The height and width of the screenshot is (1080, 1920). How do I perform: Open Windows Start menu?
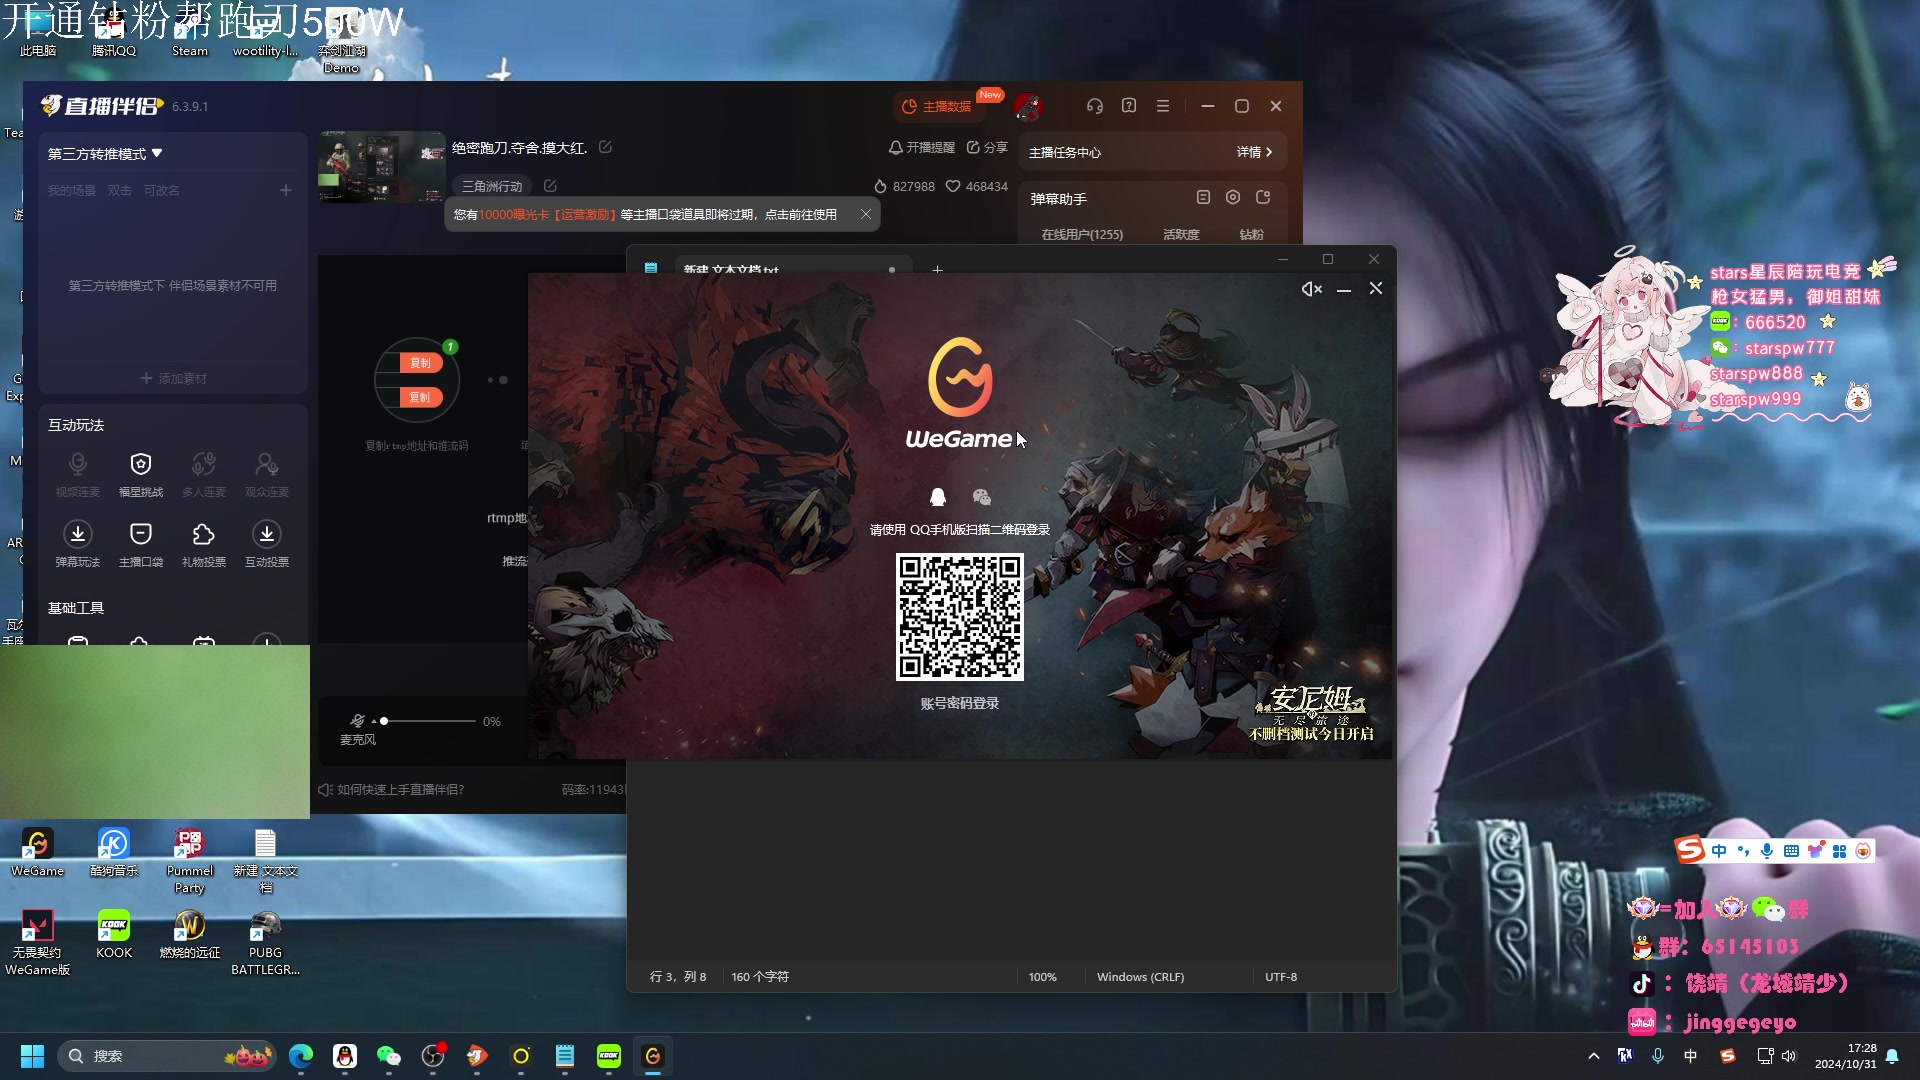32,1056
